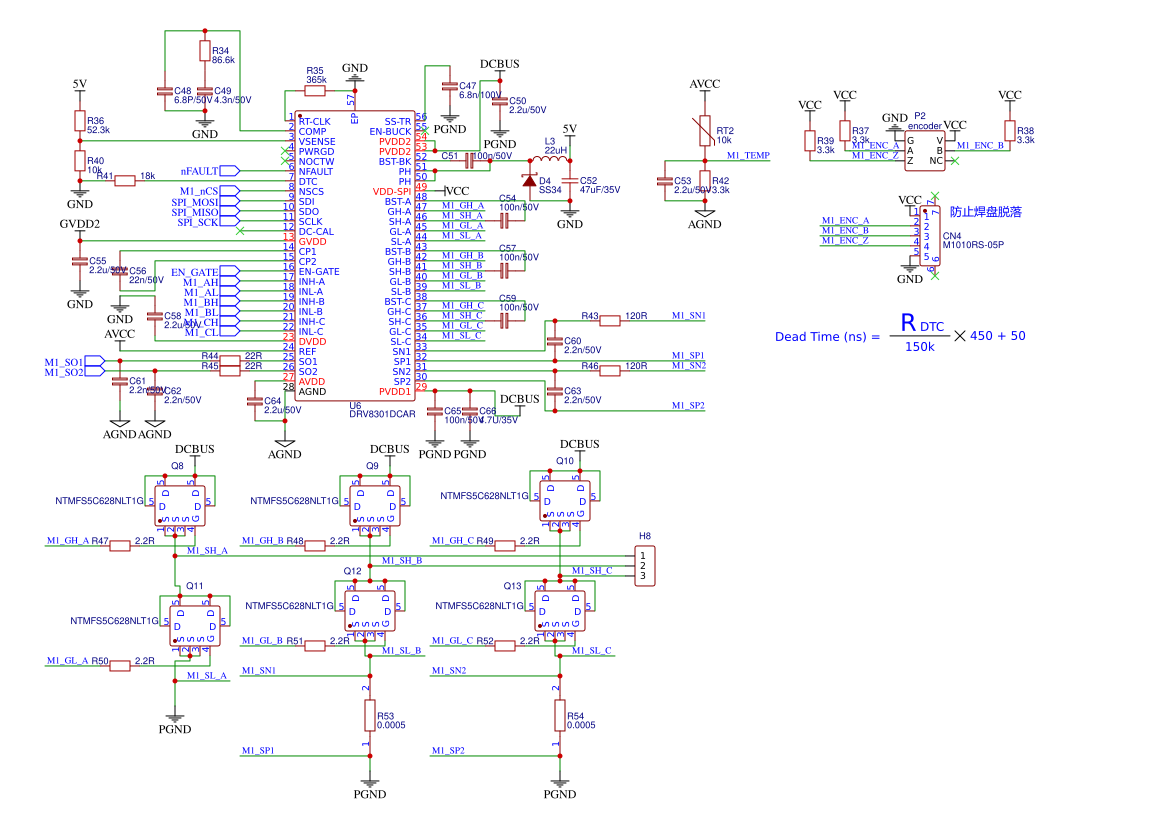
Task: Select MOSFET Q8 symbol
Action: click(x=180, y=506)
